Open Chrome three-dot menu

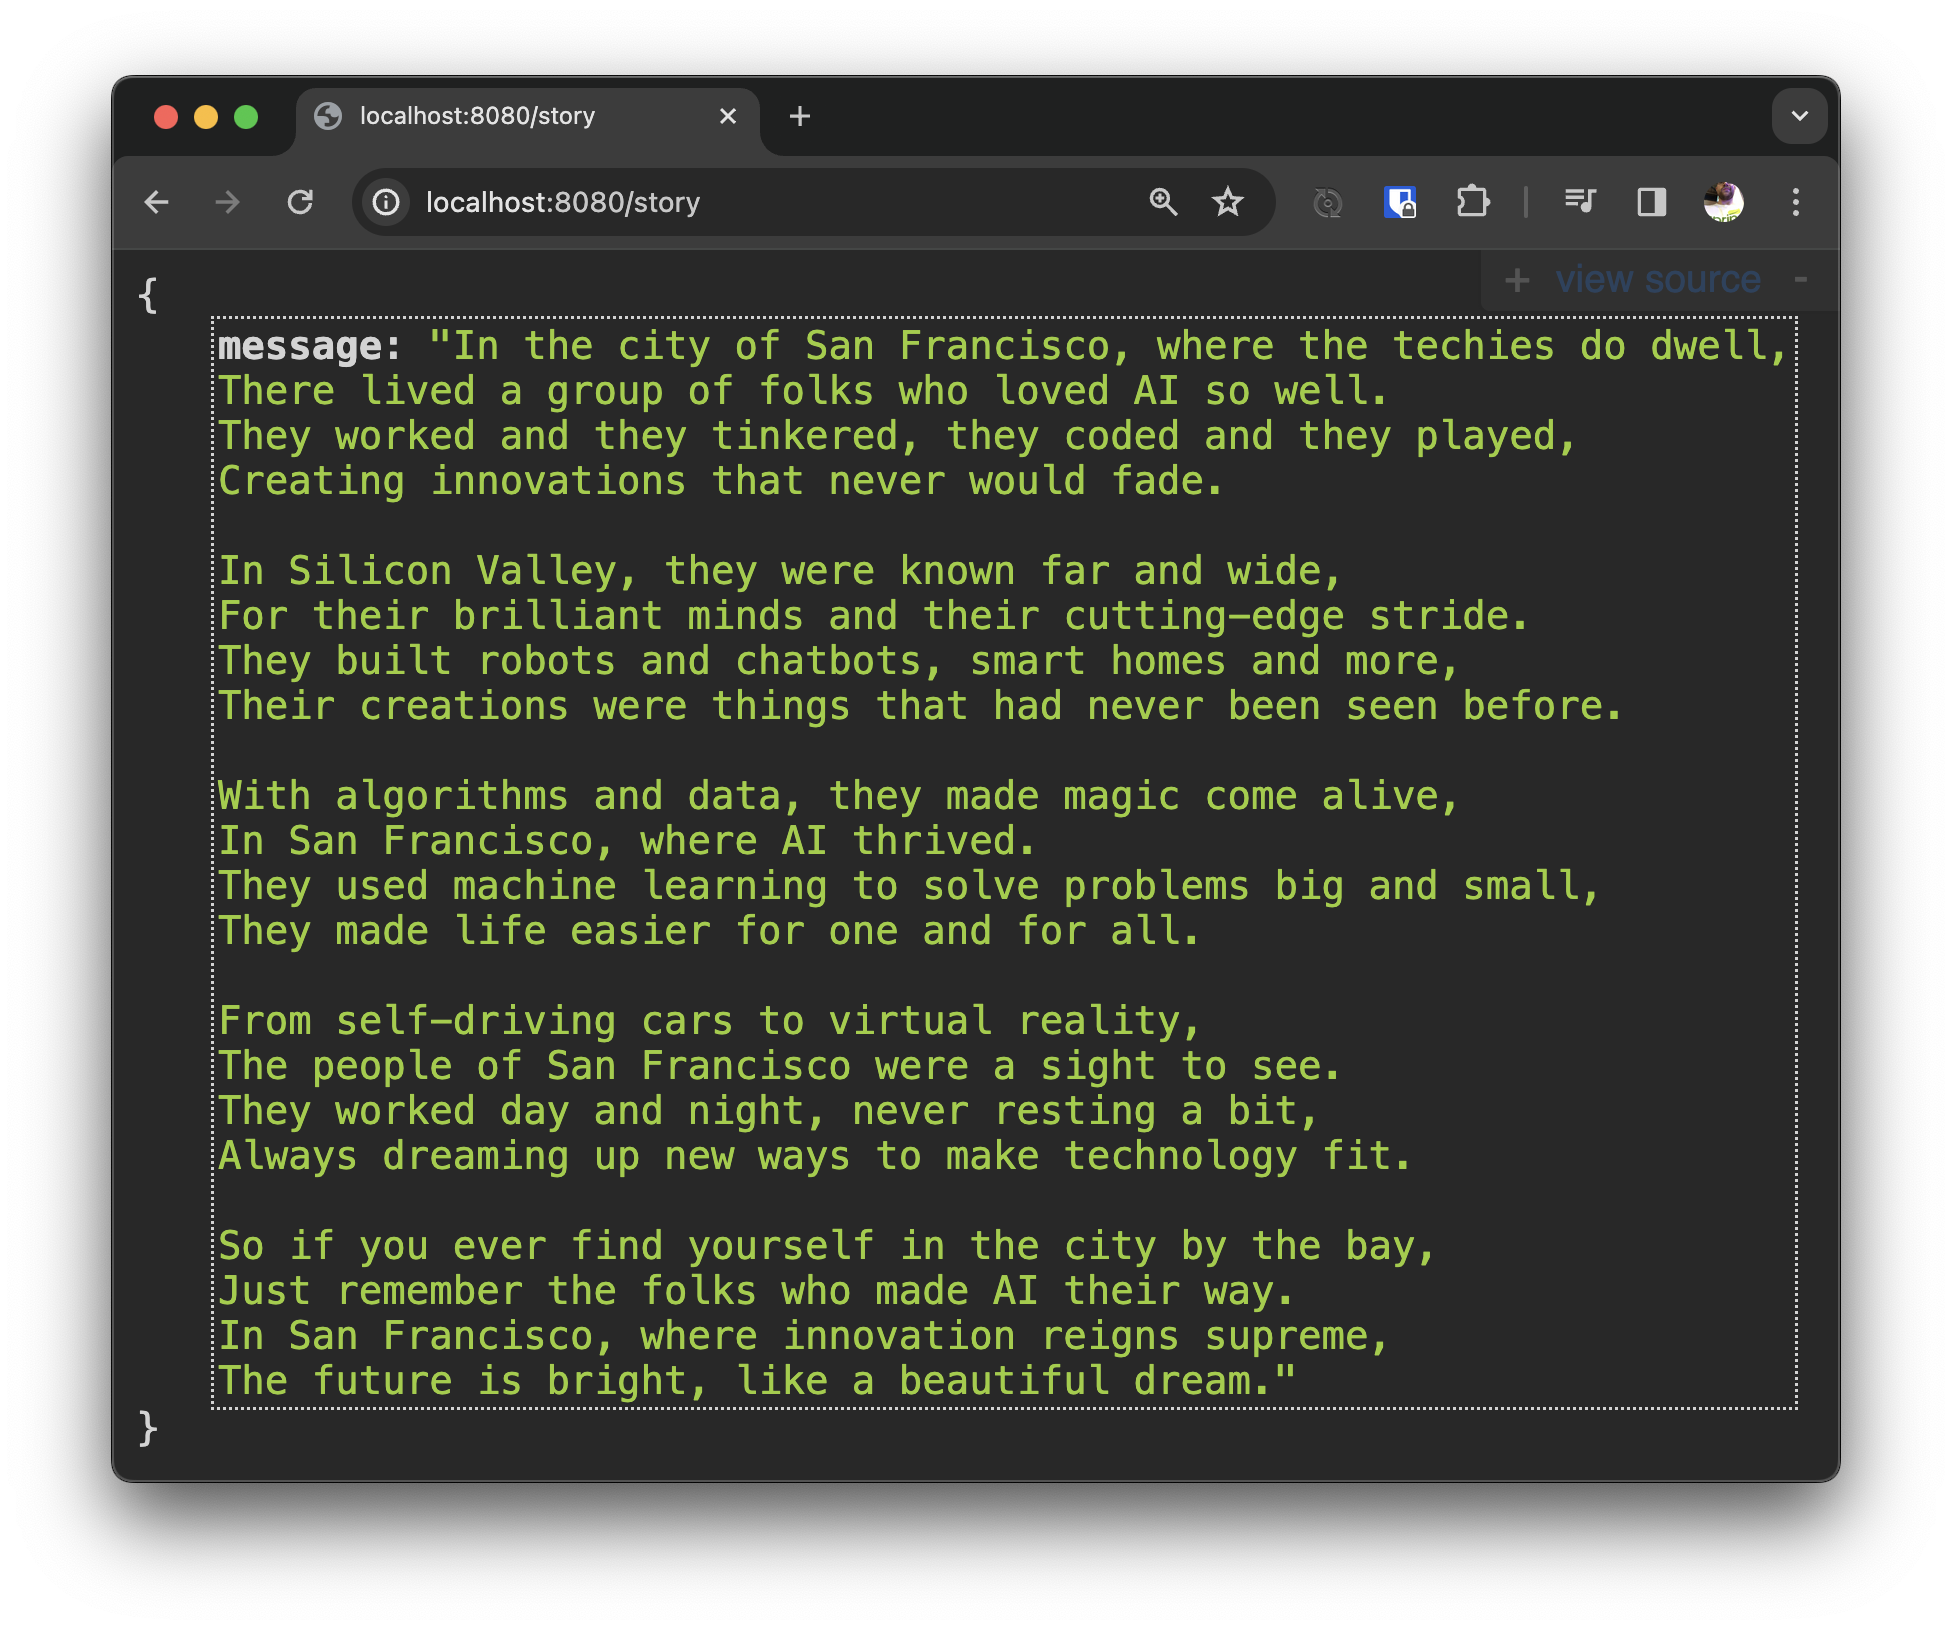[x=1796, y=203]
